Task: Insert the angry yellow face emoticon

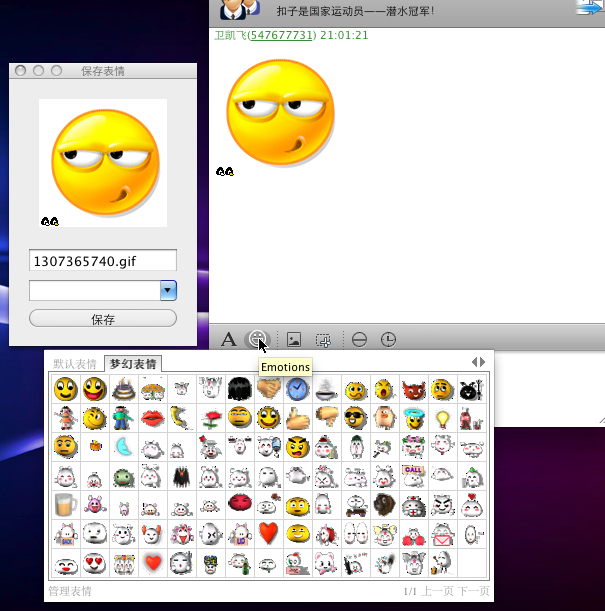Action: click(x=297, y=447)
